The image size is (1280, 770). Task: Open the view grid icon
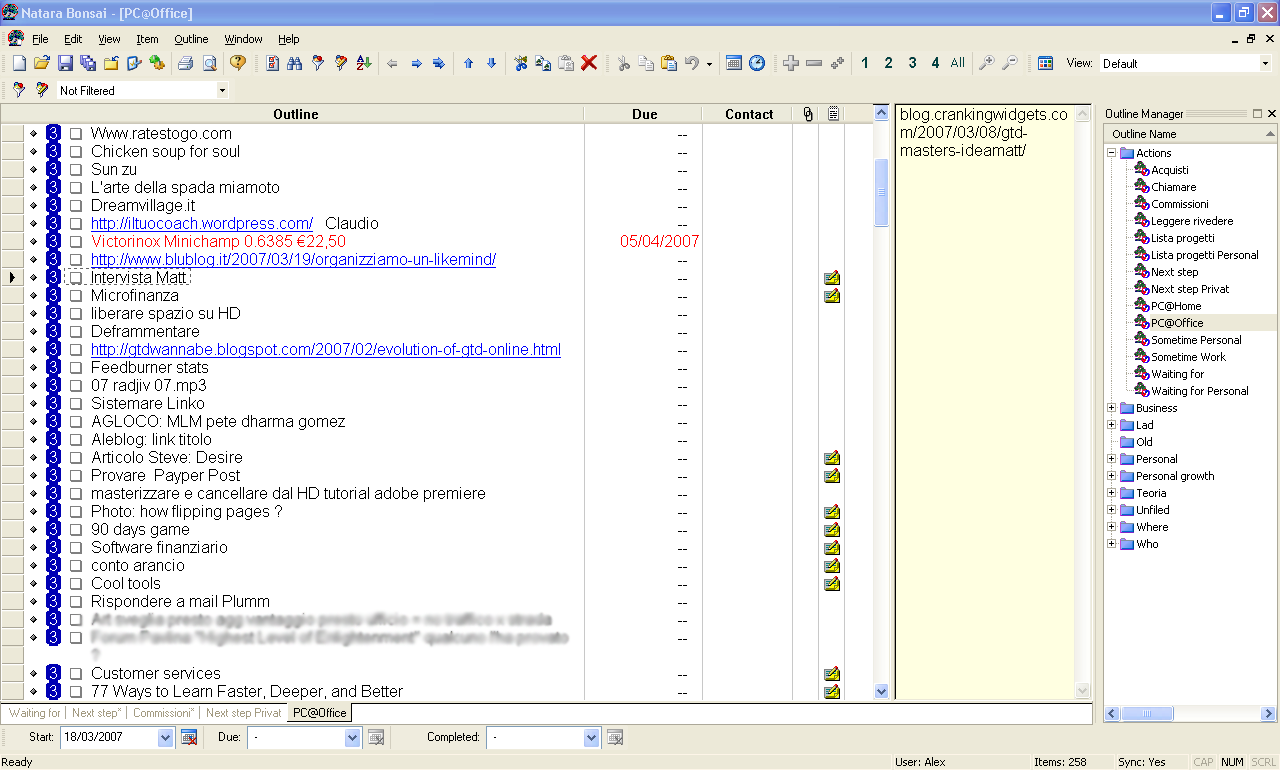[1045, 63]
